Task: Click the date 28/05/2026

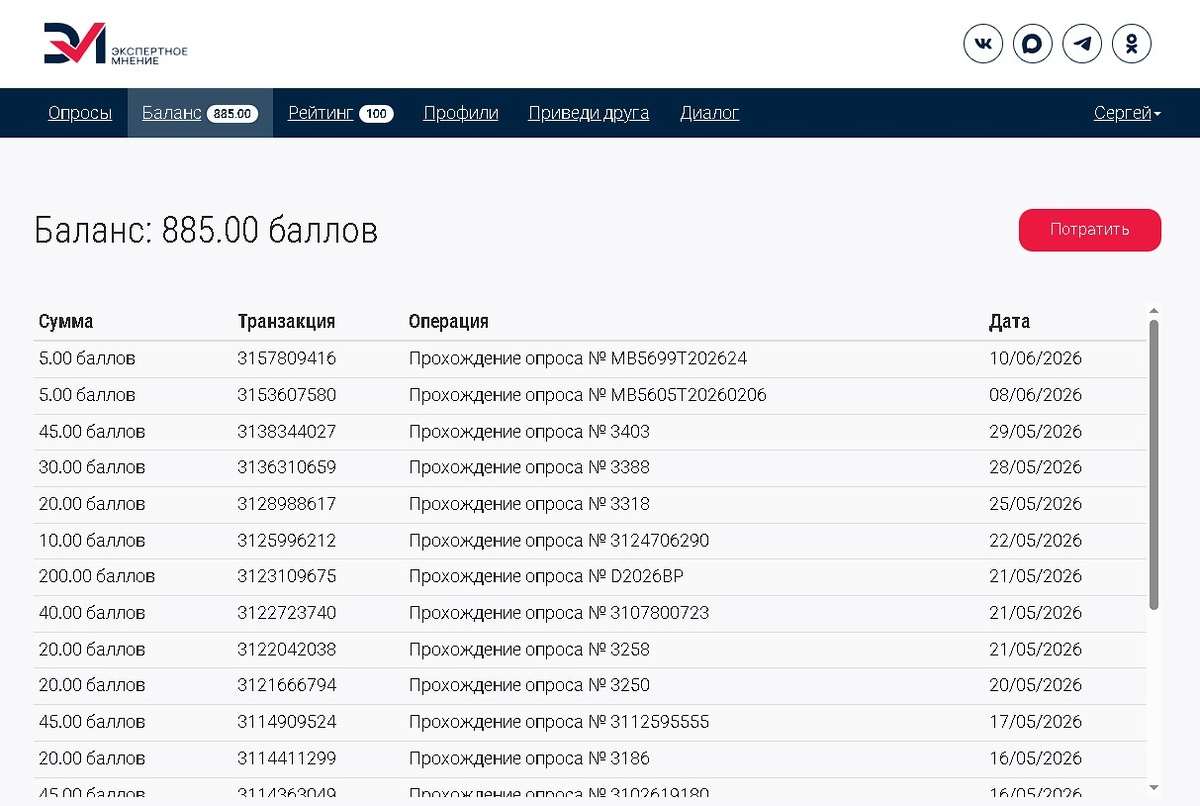Action: (x=1035, y=467)
